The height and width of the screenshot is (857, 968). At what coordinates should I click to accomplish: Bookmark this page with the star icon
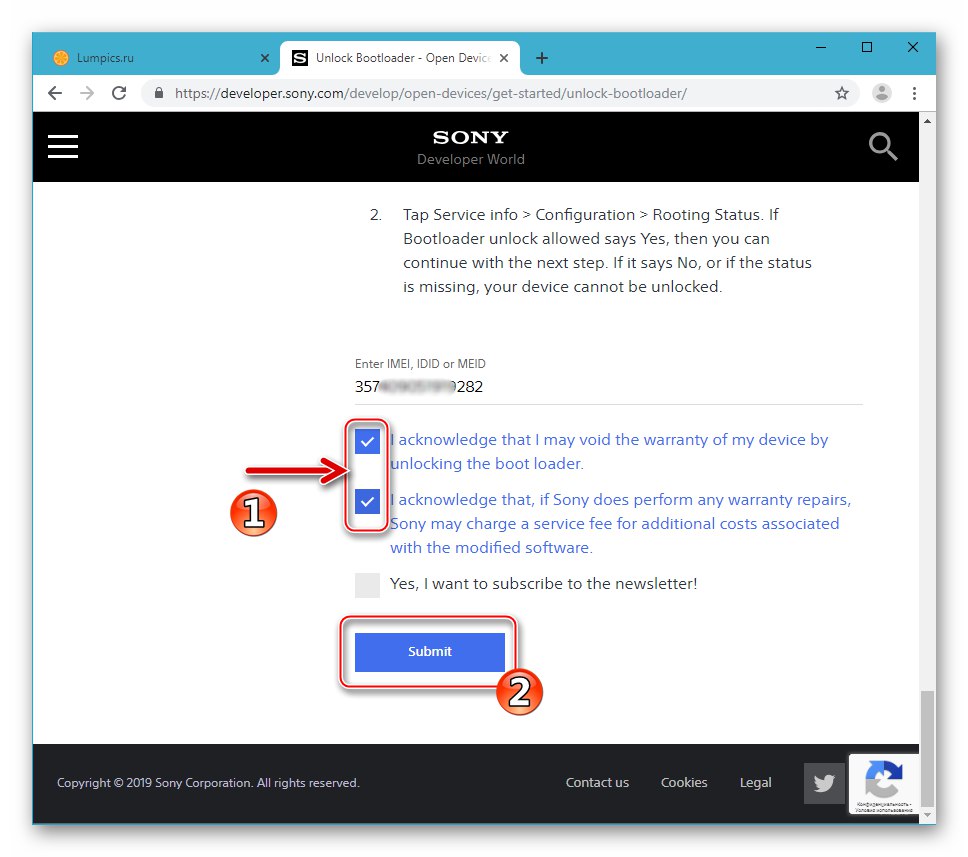[x=842, y=93]
